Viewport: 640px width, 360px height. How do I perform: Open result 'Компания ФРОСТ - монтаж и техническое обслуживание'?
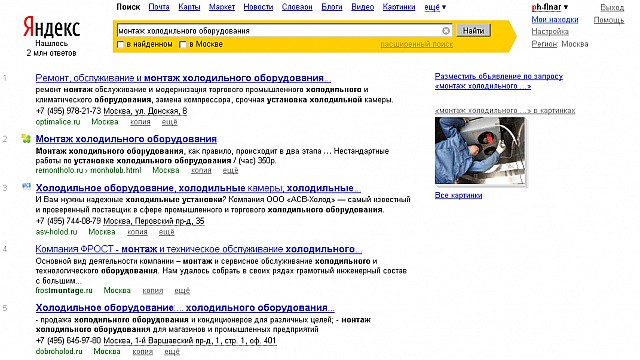click(198, 249)
